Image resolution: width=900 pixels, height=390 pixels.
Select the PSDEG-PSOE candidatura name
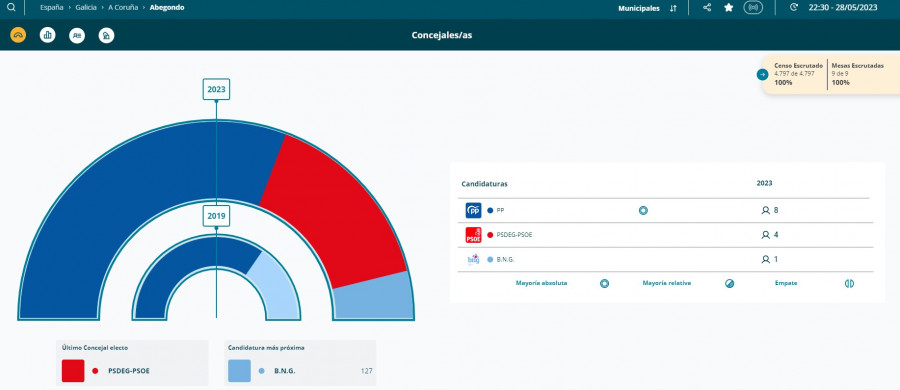tap(514, 235)
